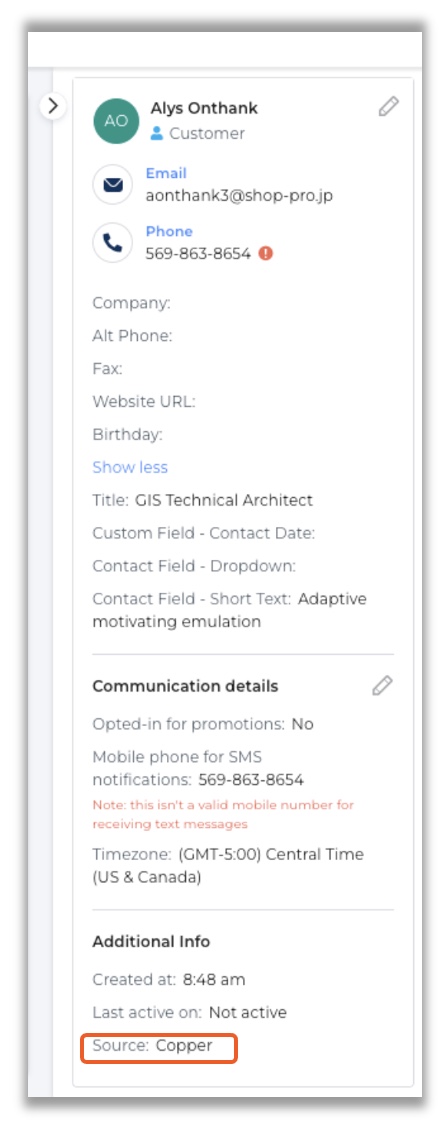Screen dimensions: 444x1122
Task: Click the AO avatar circle
Action: [x=115, y=121]
